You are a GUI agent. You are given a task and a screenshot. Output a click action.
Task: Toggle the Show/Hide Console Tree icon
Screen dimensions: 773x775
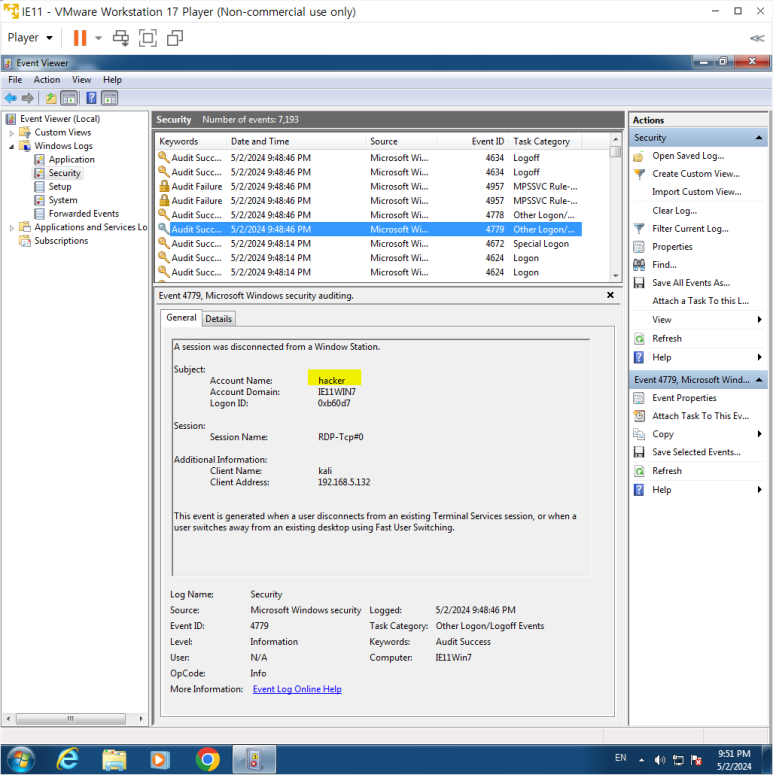69,98
